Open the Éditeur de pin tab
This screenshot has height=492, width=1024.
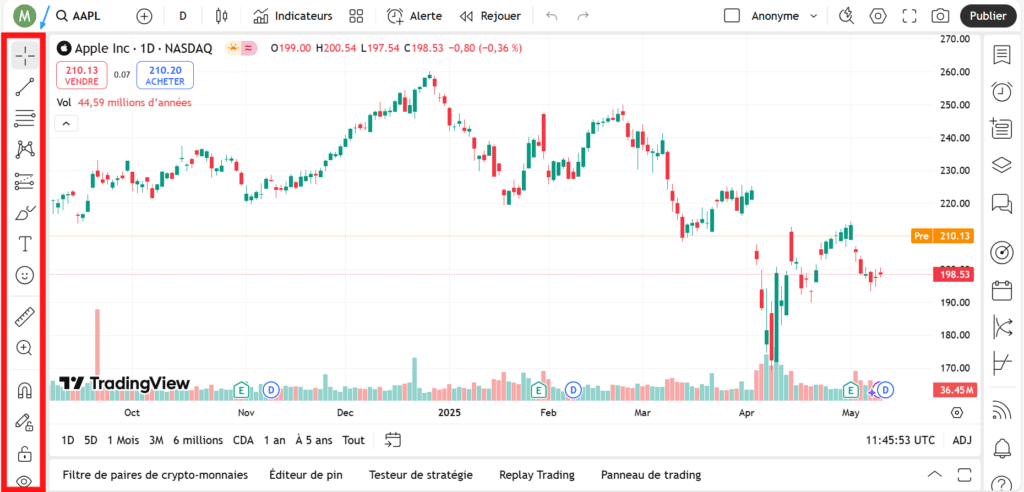point(306,475)
